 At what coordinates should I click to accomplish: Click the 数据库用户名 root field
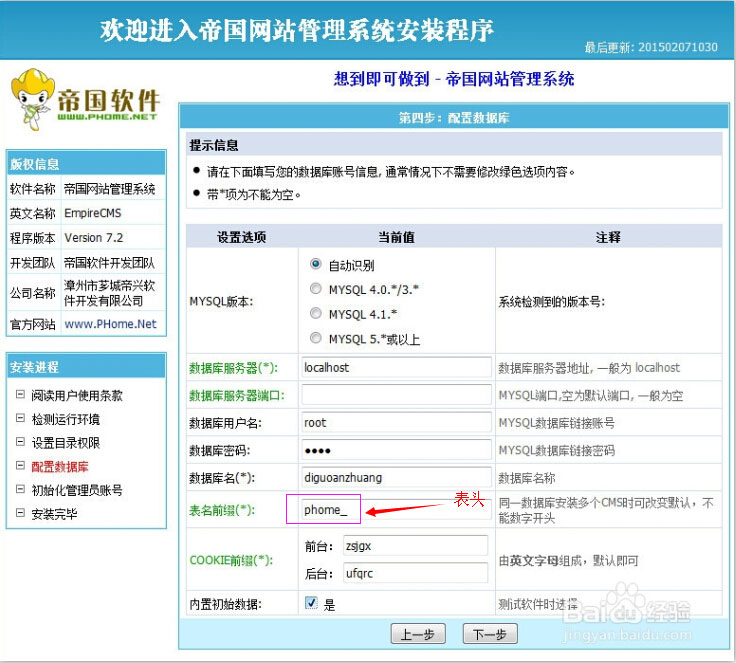[x=396, y=423]
